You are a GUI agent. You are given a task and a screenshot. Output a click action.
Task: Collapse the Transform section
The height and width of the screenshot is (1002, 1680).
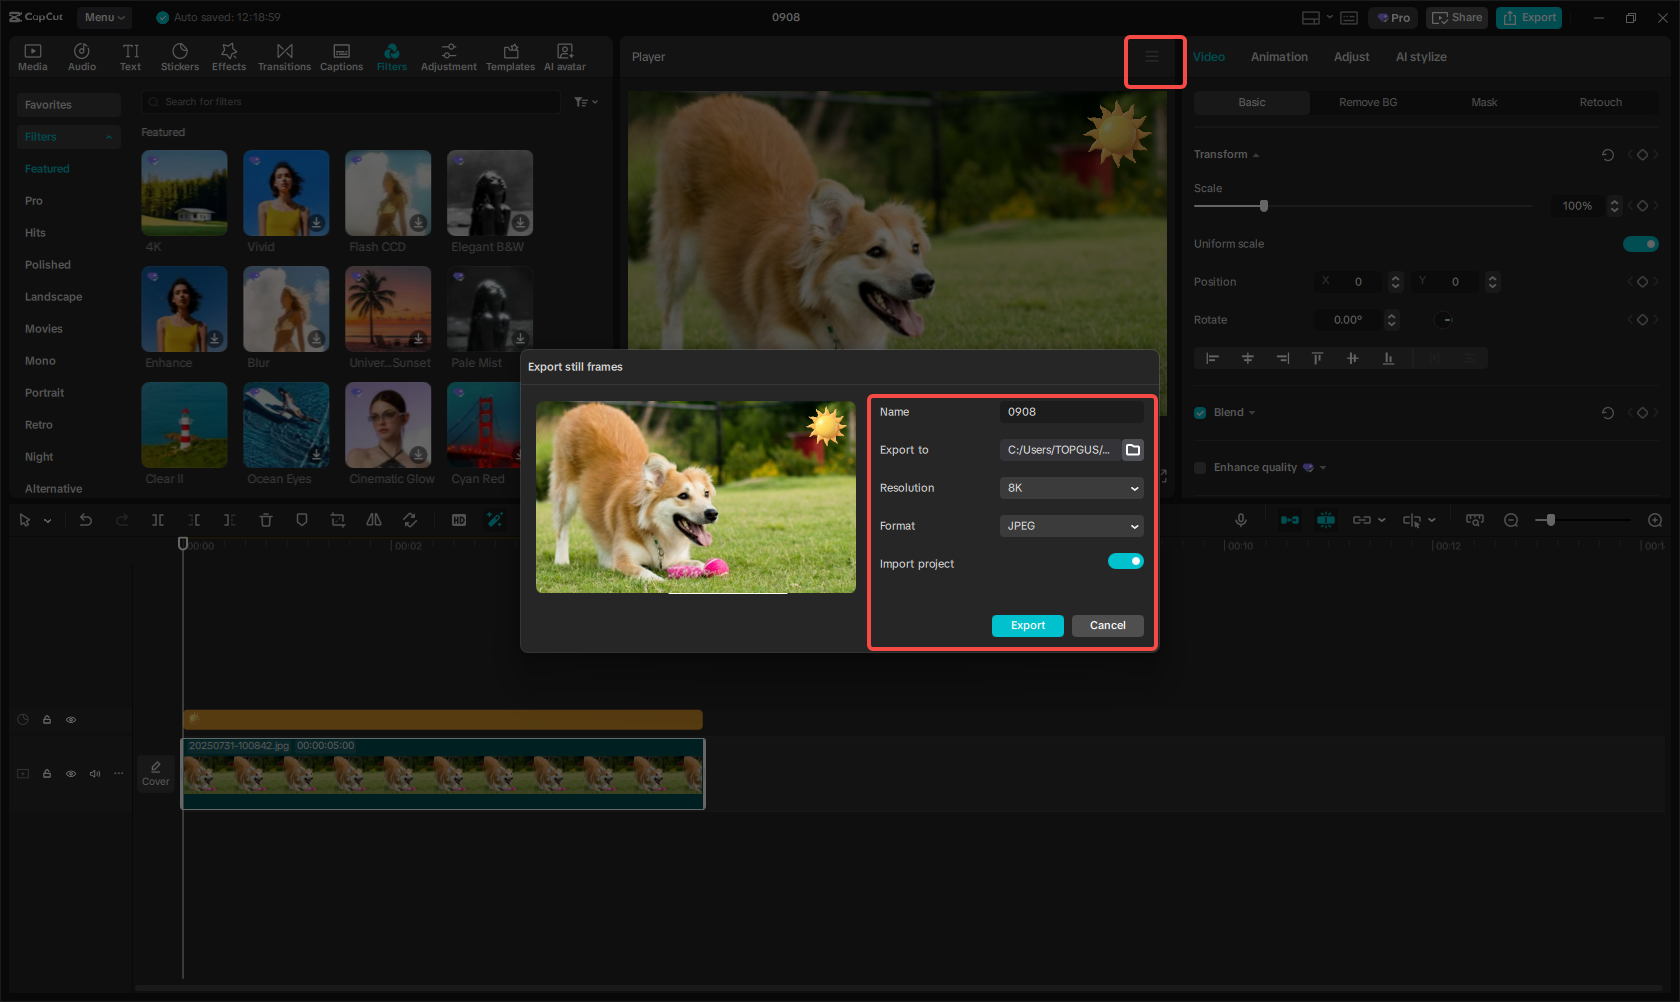coord(1255,154)
